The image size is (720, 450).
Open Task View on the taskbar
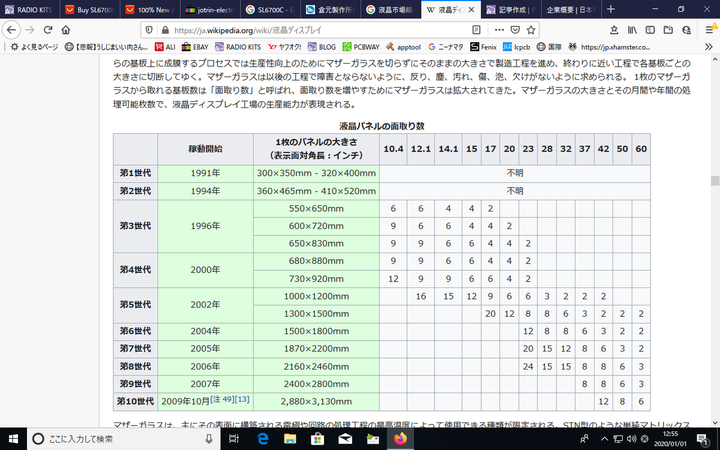234,439
